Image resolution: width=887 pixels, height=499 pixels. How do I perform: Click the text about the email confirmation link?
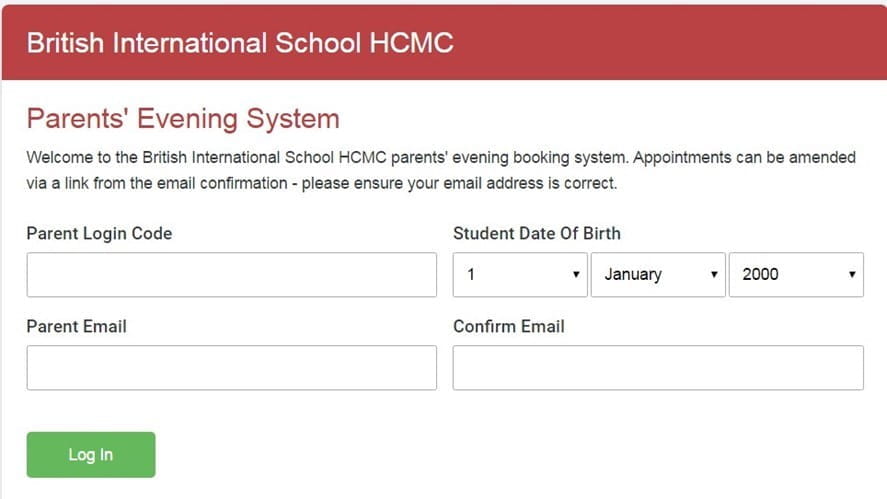[322, 184]
